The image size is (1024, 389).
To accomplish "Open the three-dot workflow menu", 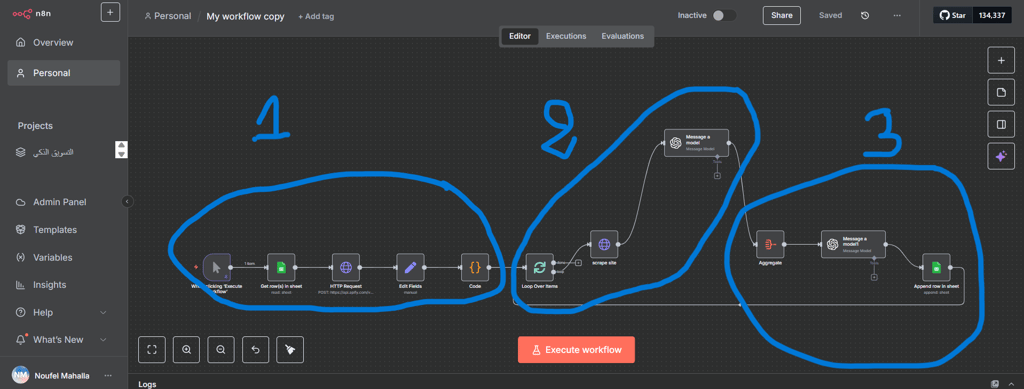I will point(897,15).
